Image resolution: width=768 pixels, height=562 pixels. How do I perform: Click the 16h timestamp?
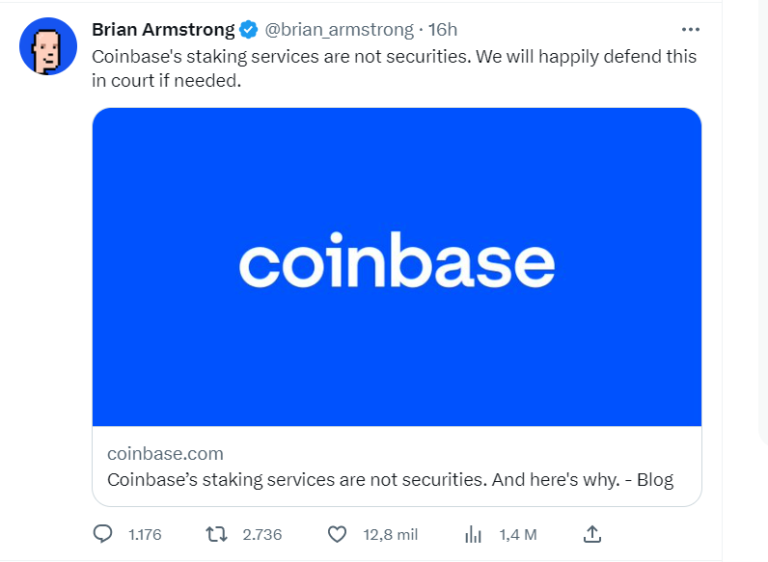(442, 30)
